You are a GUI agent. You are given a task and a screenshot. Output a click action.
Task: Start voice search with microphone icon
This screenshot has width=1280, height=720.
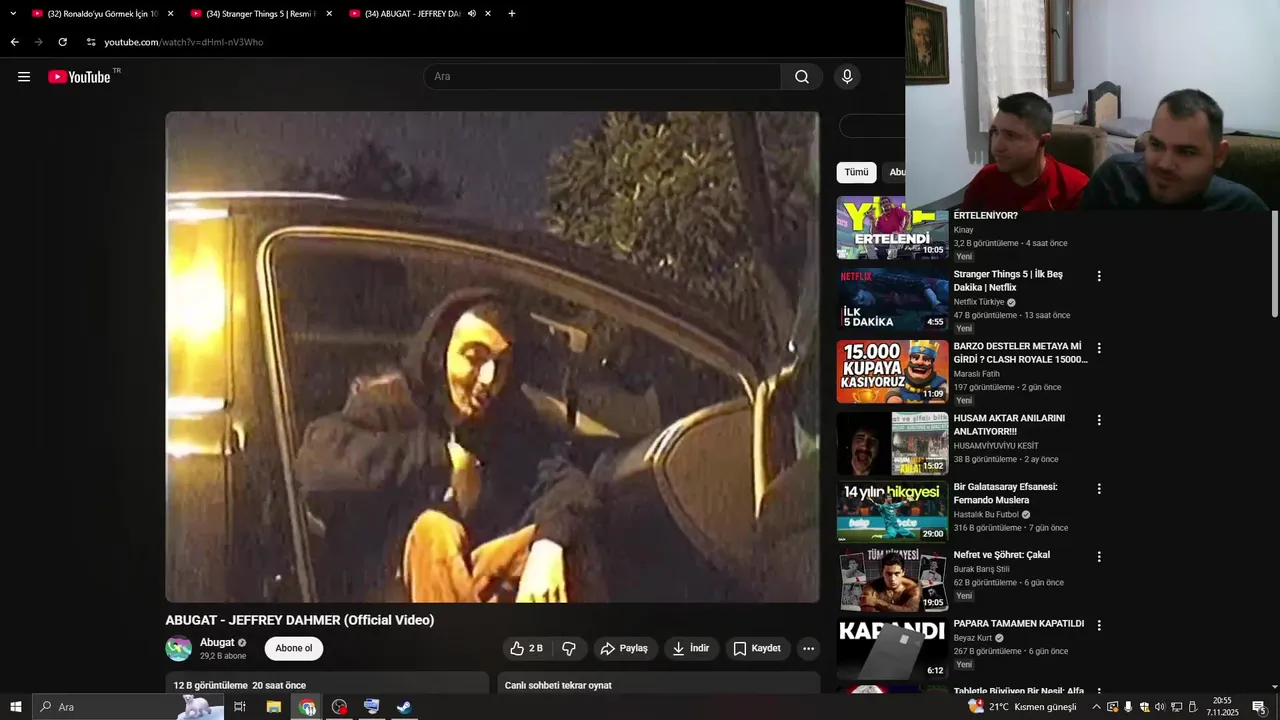tap(847, 77)
